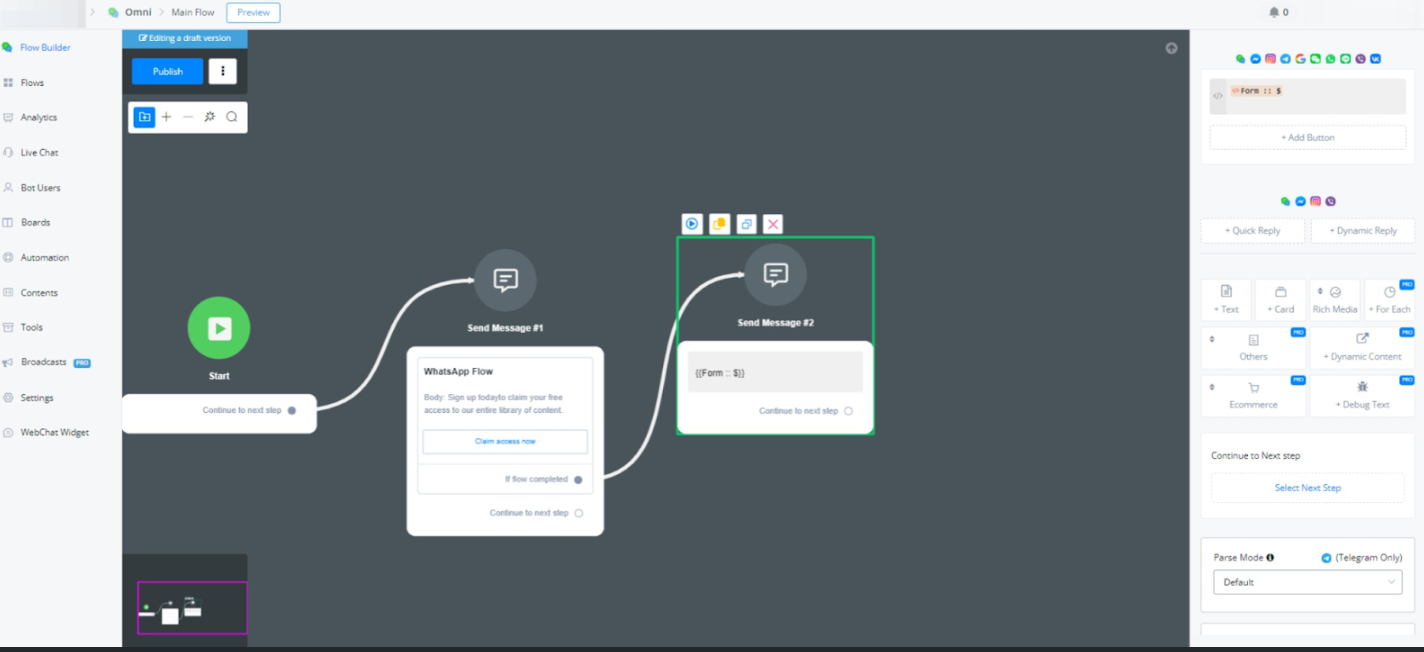Viewport: 1424px width, 652px height.
Task: Click the yellow copy icon above Send Message #2
Action: tap(719, 224)
